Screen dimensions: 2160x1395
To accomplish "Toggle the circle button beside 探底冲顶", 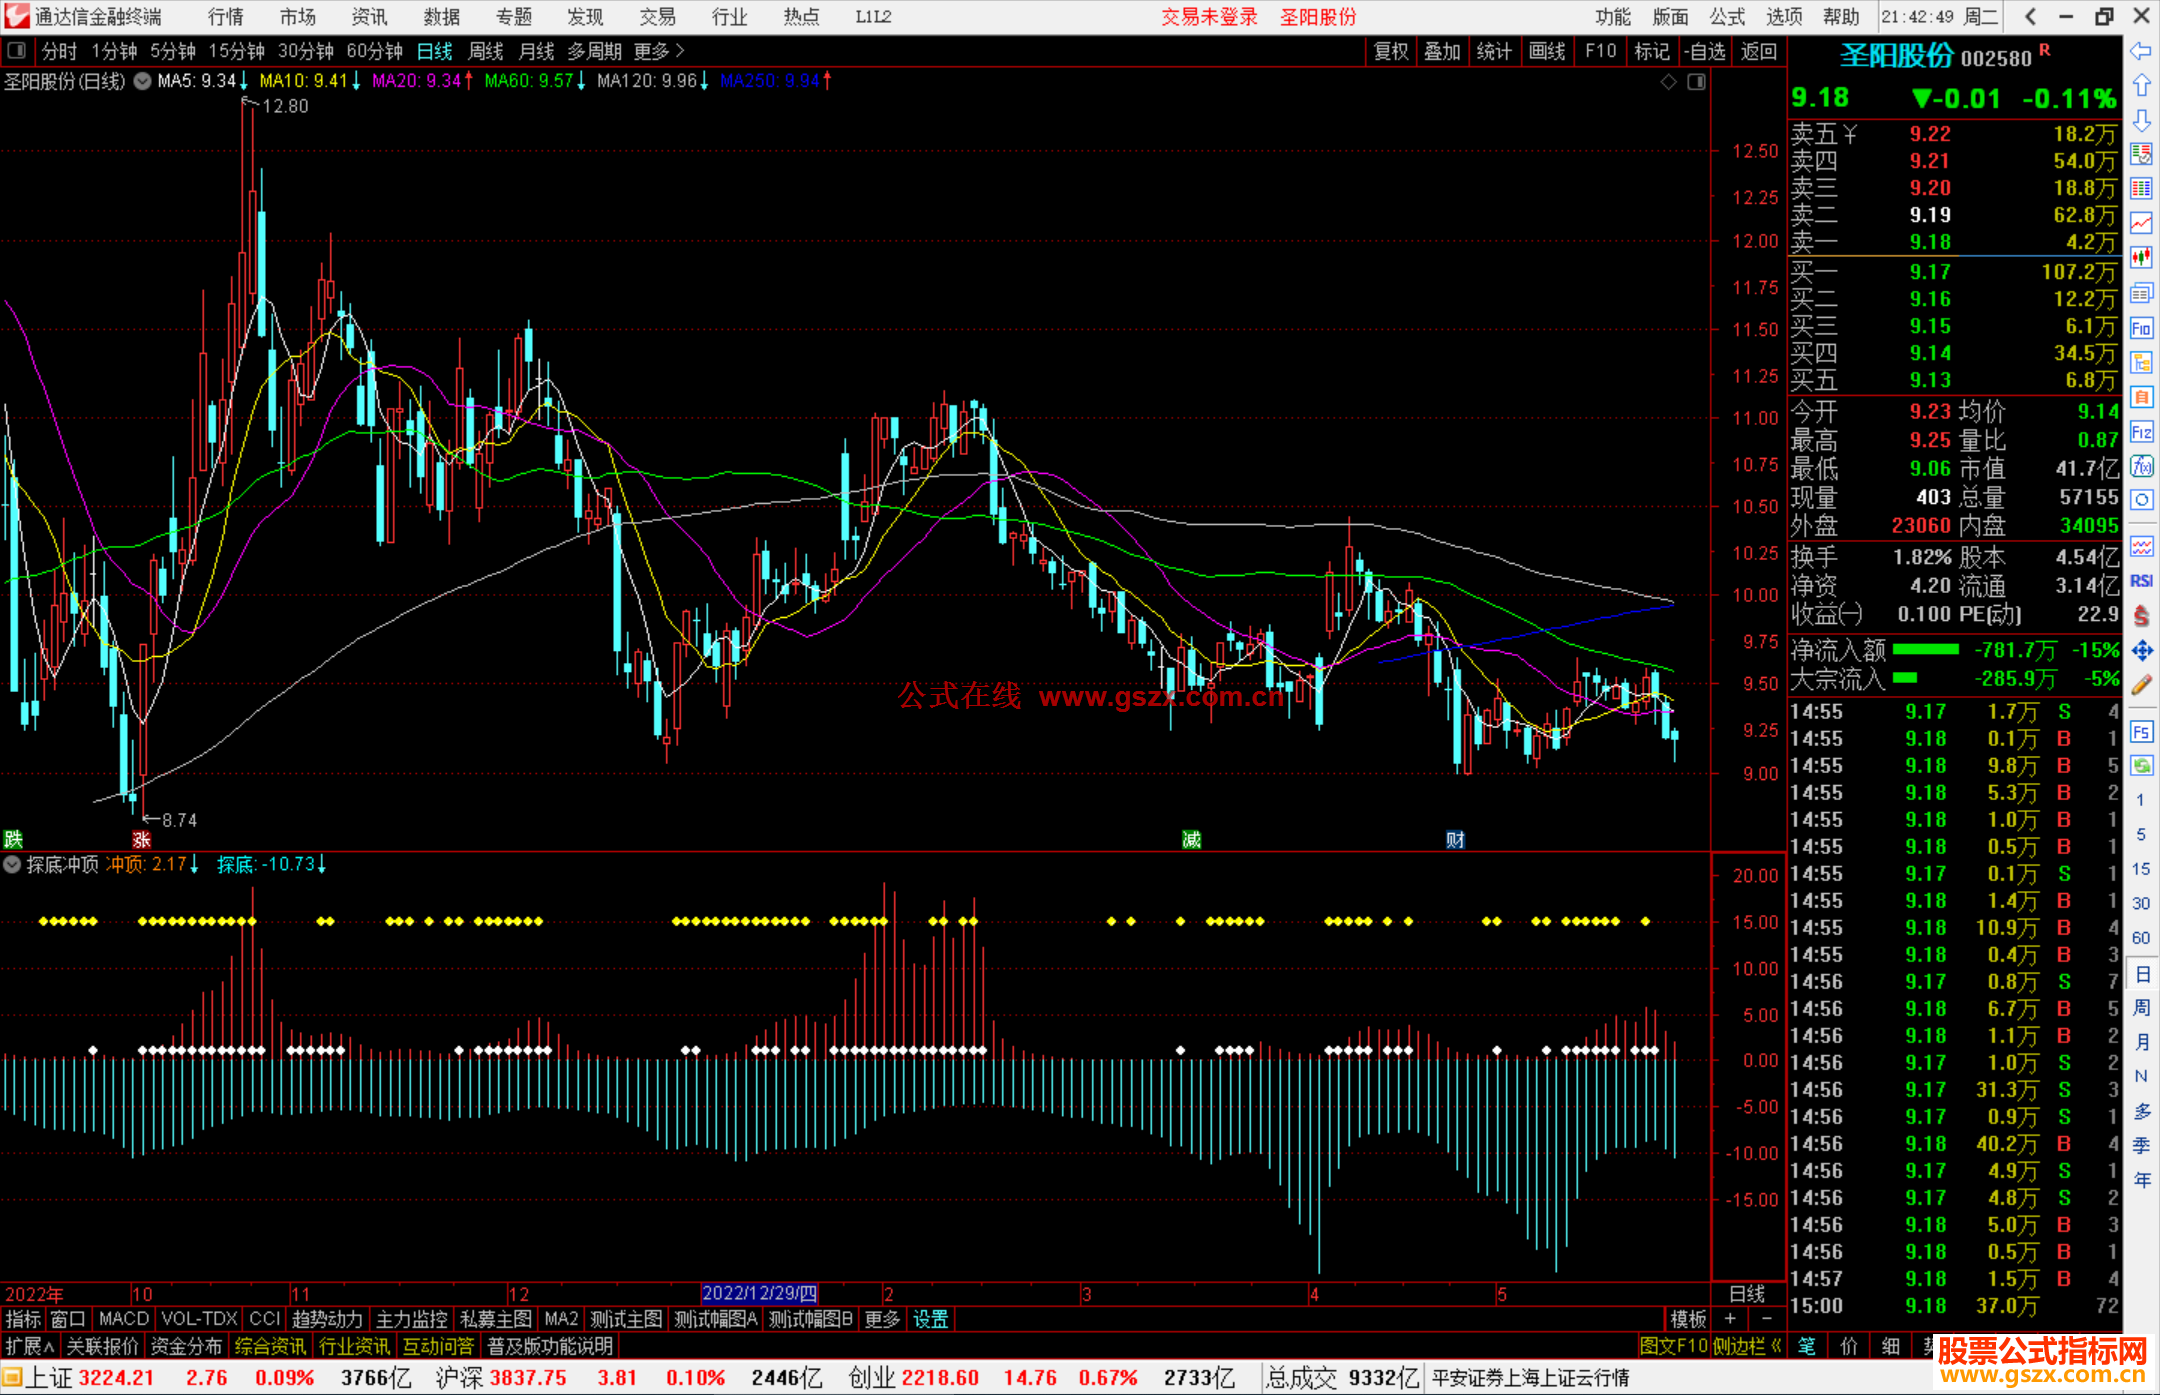I will tap(12, 864).
